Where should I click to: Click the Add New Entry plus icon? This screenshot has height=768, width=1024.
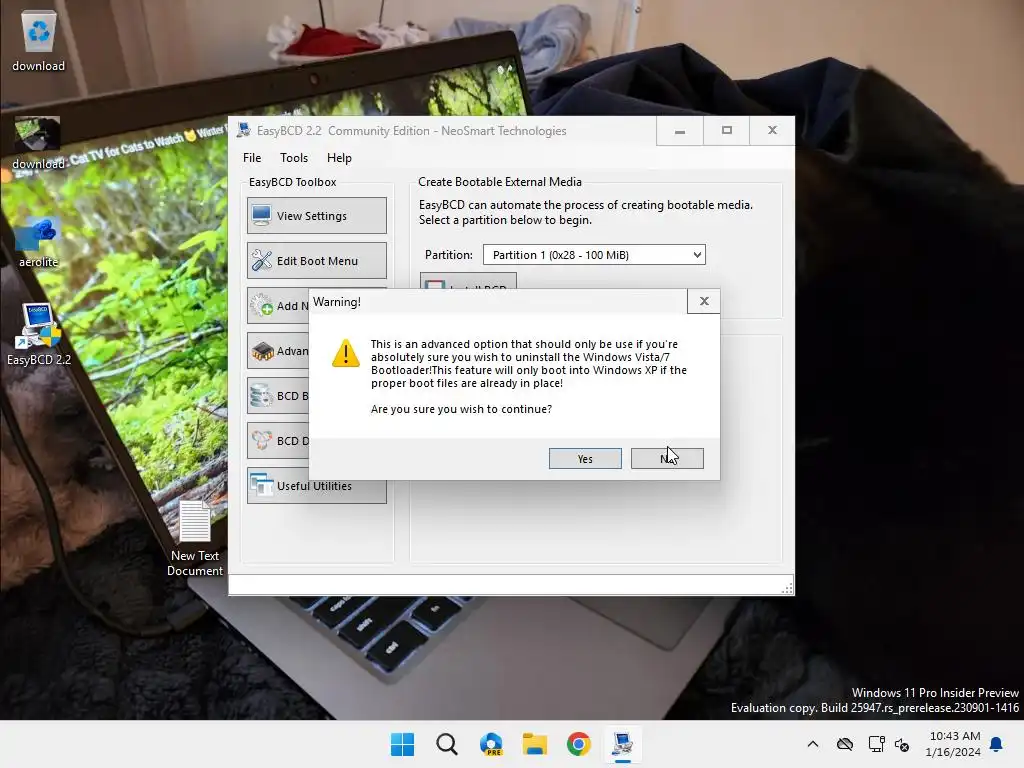(263, 306)
